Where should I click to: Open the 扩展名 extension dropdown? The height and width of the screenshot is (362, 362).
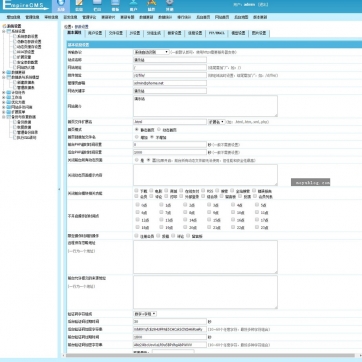[216, 122]
